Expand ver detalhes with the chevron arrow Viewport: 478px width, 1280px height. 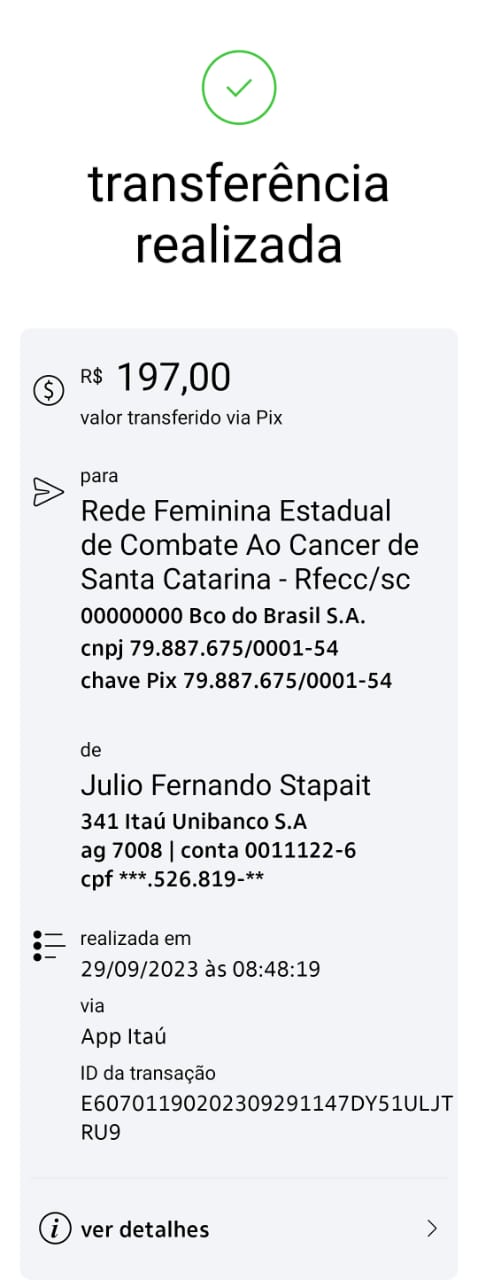(432, 1228)
